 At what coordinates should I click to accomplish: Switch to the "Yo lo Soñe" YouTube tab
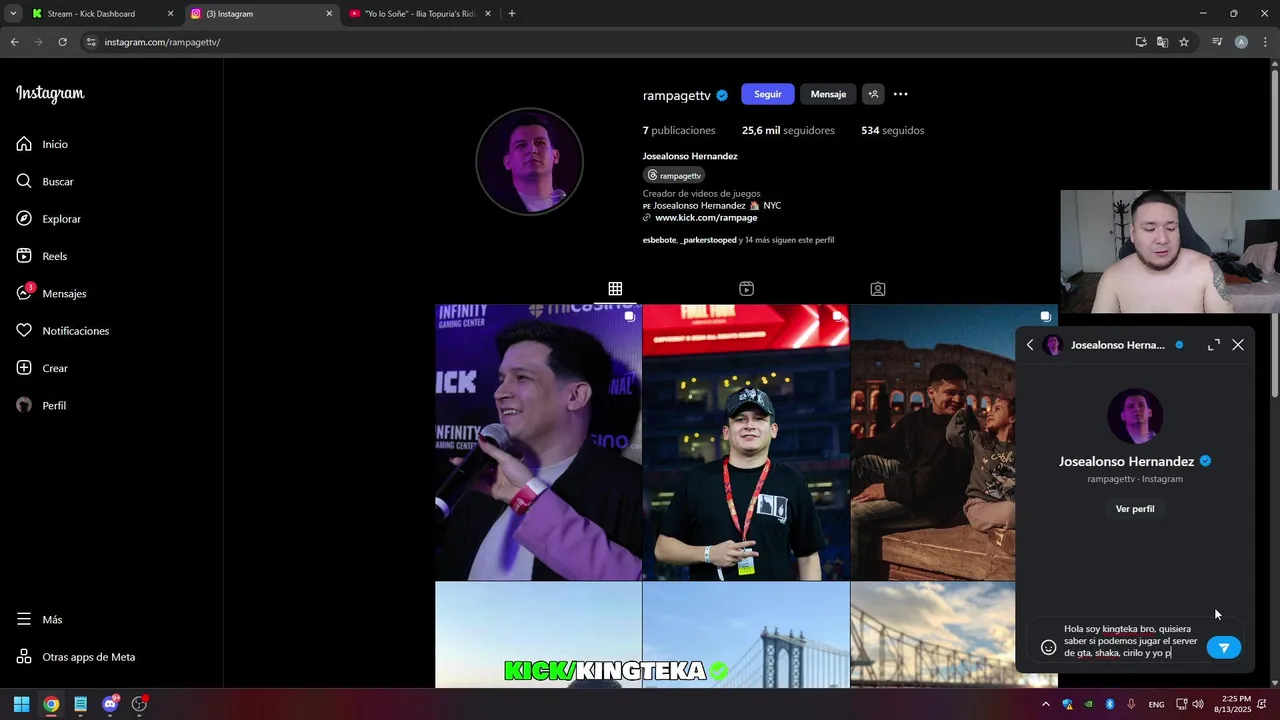[420, 14]
